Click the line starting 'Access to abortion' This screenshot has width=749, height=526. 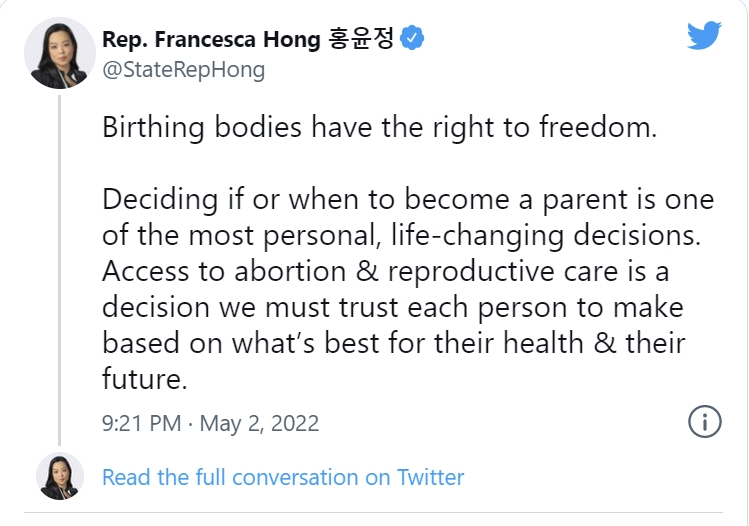(x=385, y=271)
